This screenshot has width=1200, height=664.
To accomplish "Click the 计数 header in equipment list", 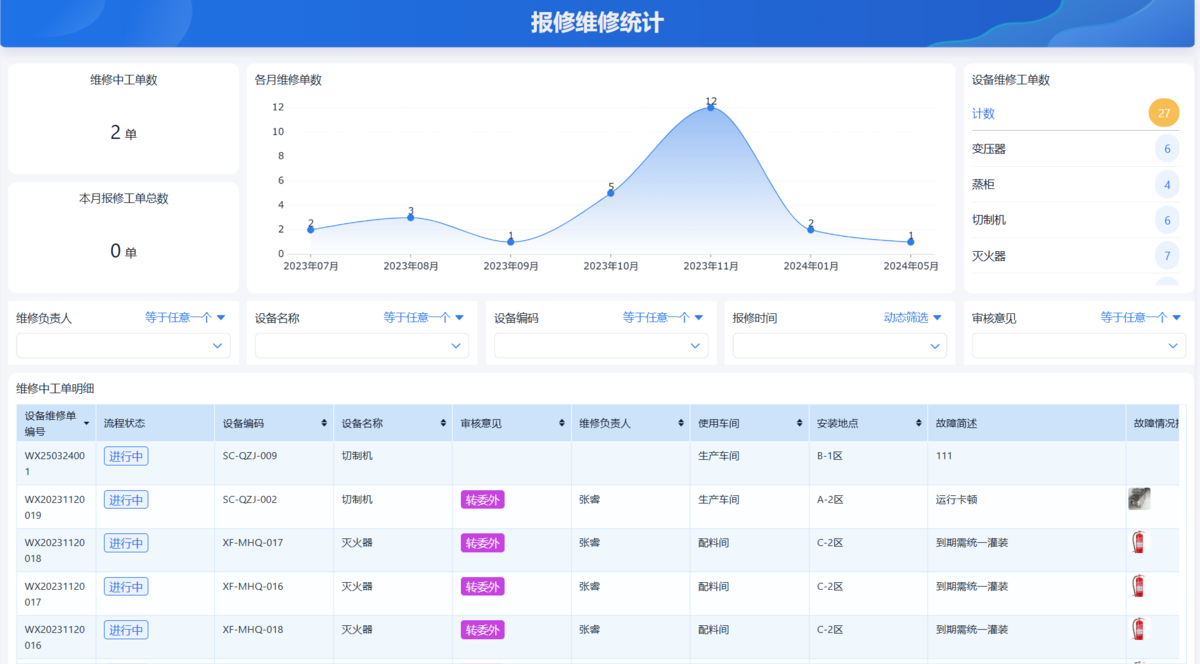I will [983, 114].
